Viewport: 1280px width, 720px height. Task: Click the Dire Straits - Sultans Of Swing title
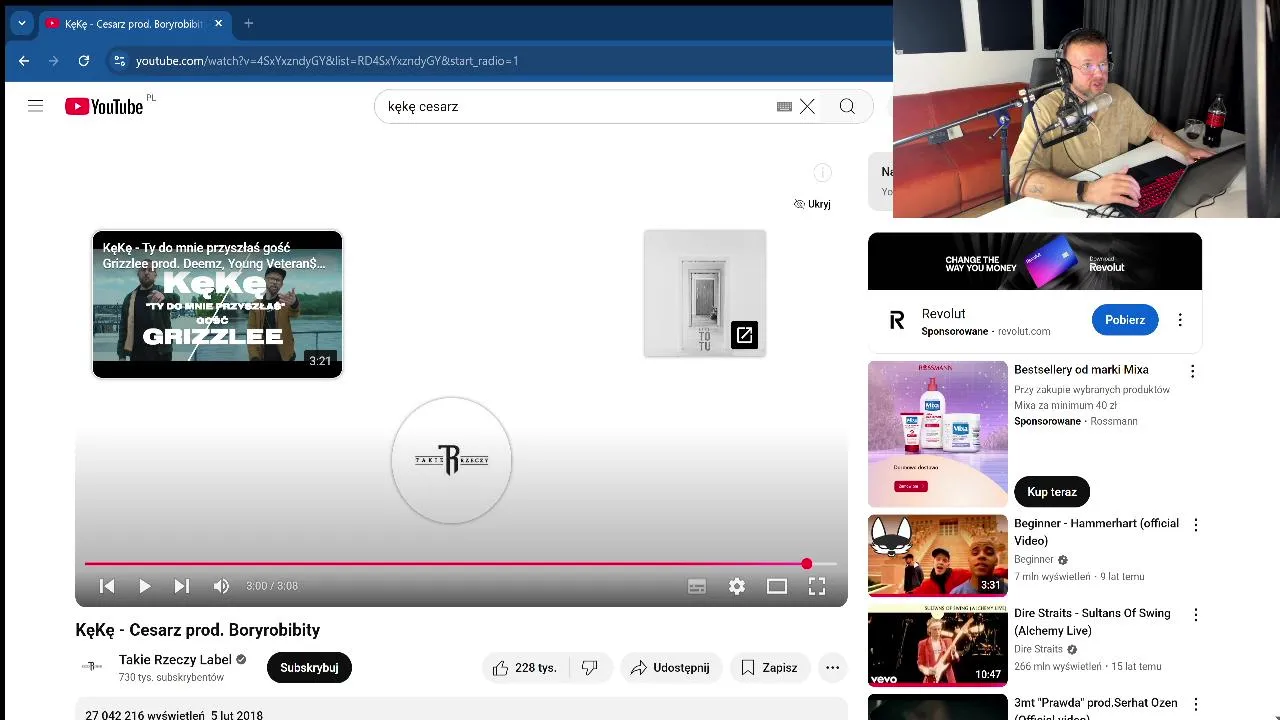[x=1092, y=622]
